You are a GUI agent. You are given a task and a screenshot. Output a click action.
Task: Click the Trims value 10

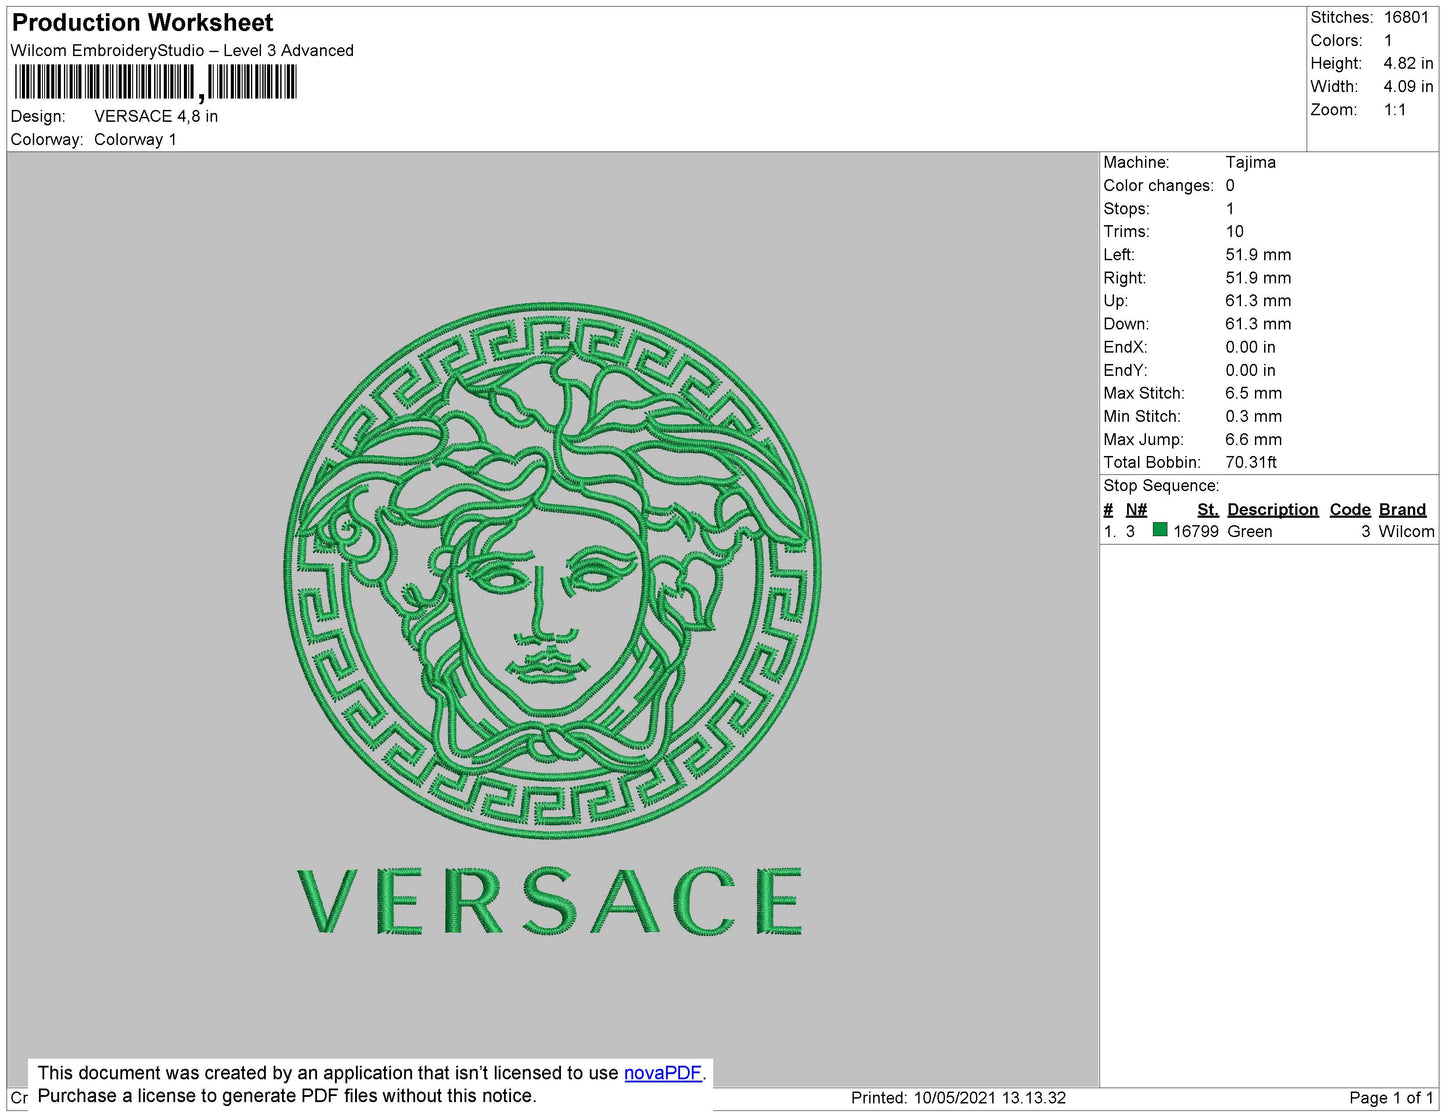point(1234,231)
